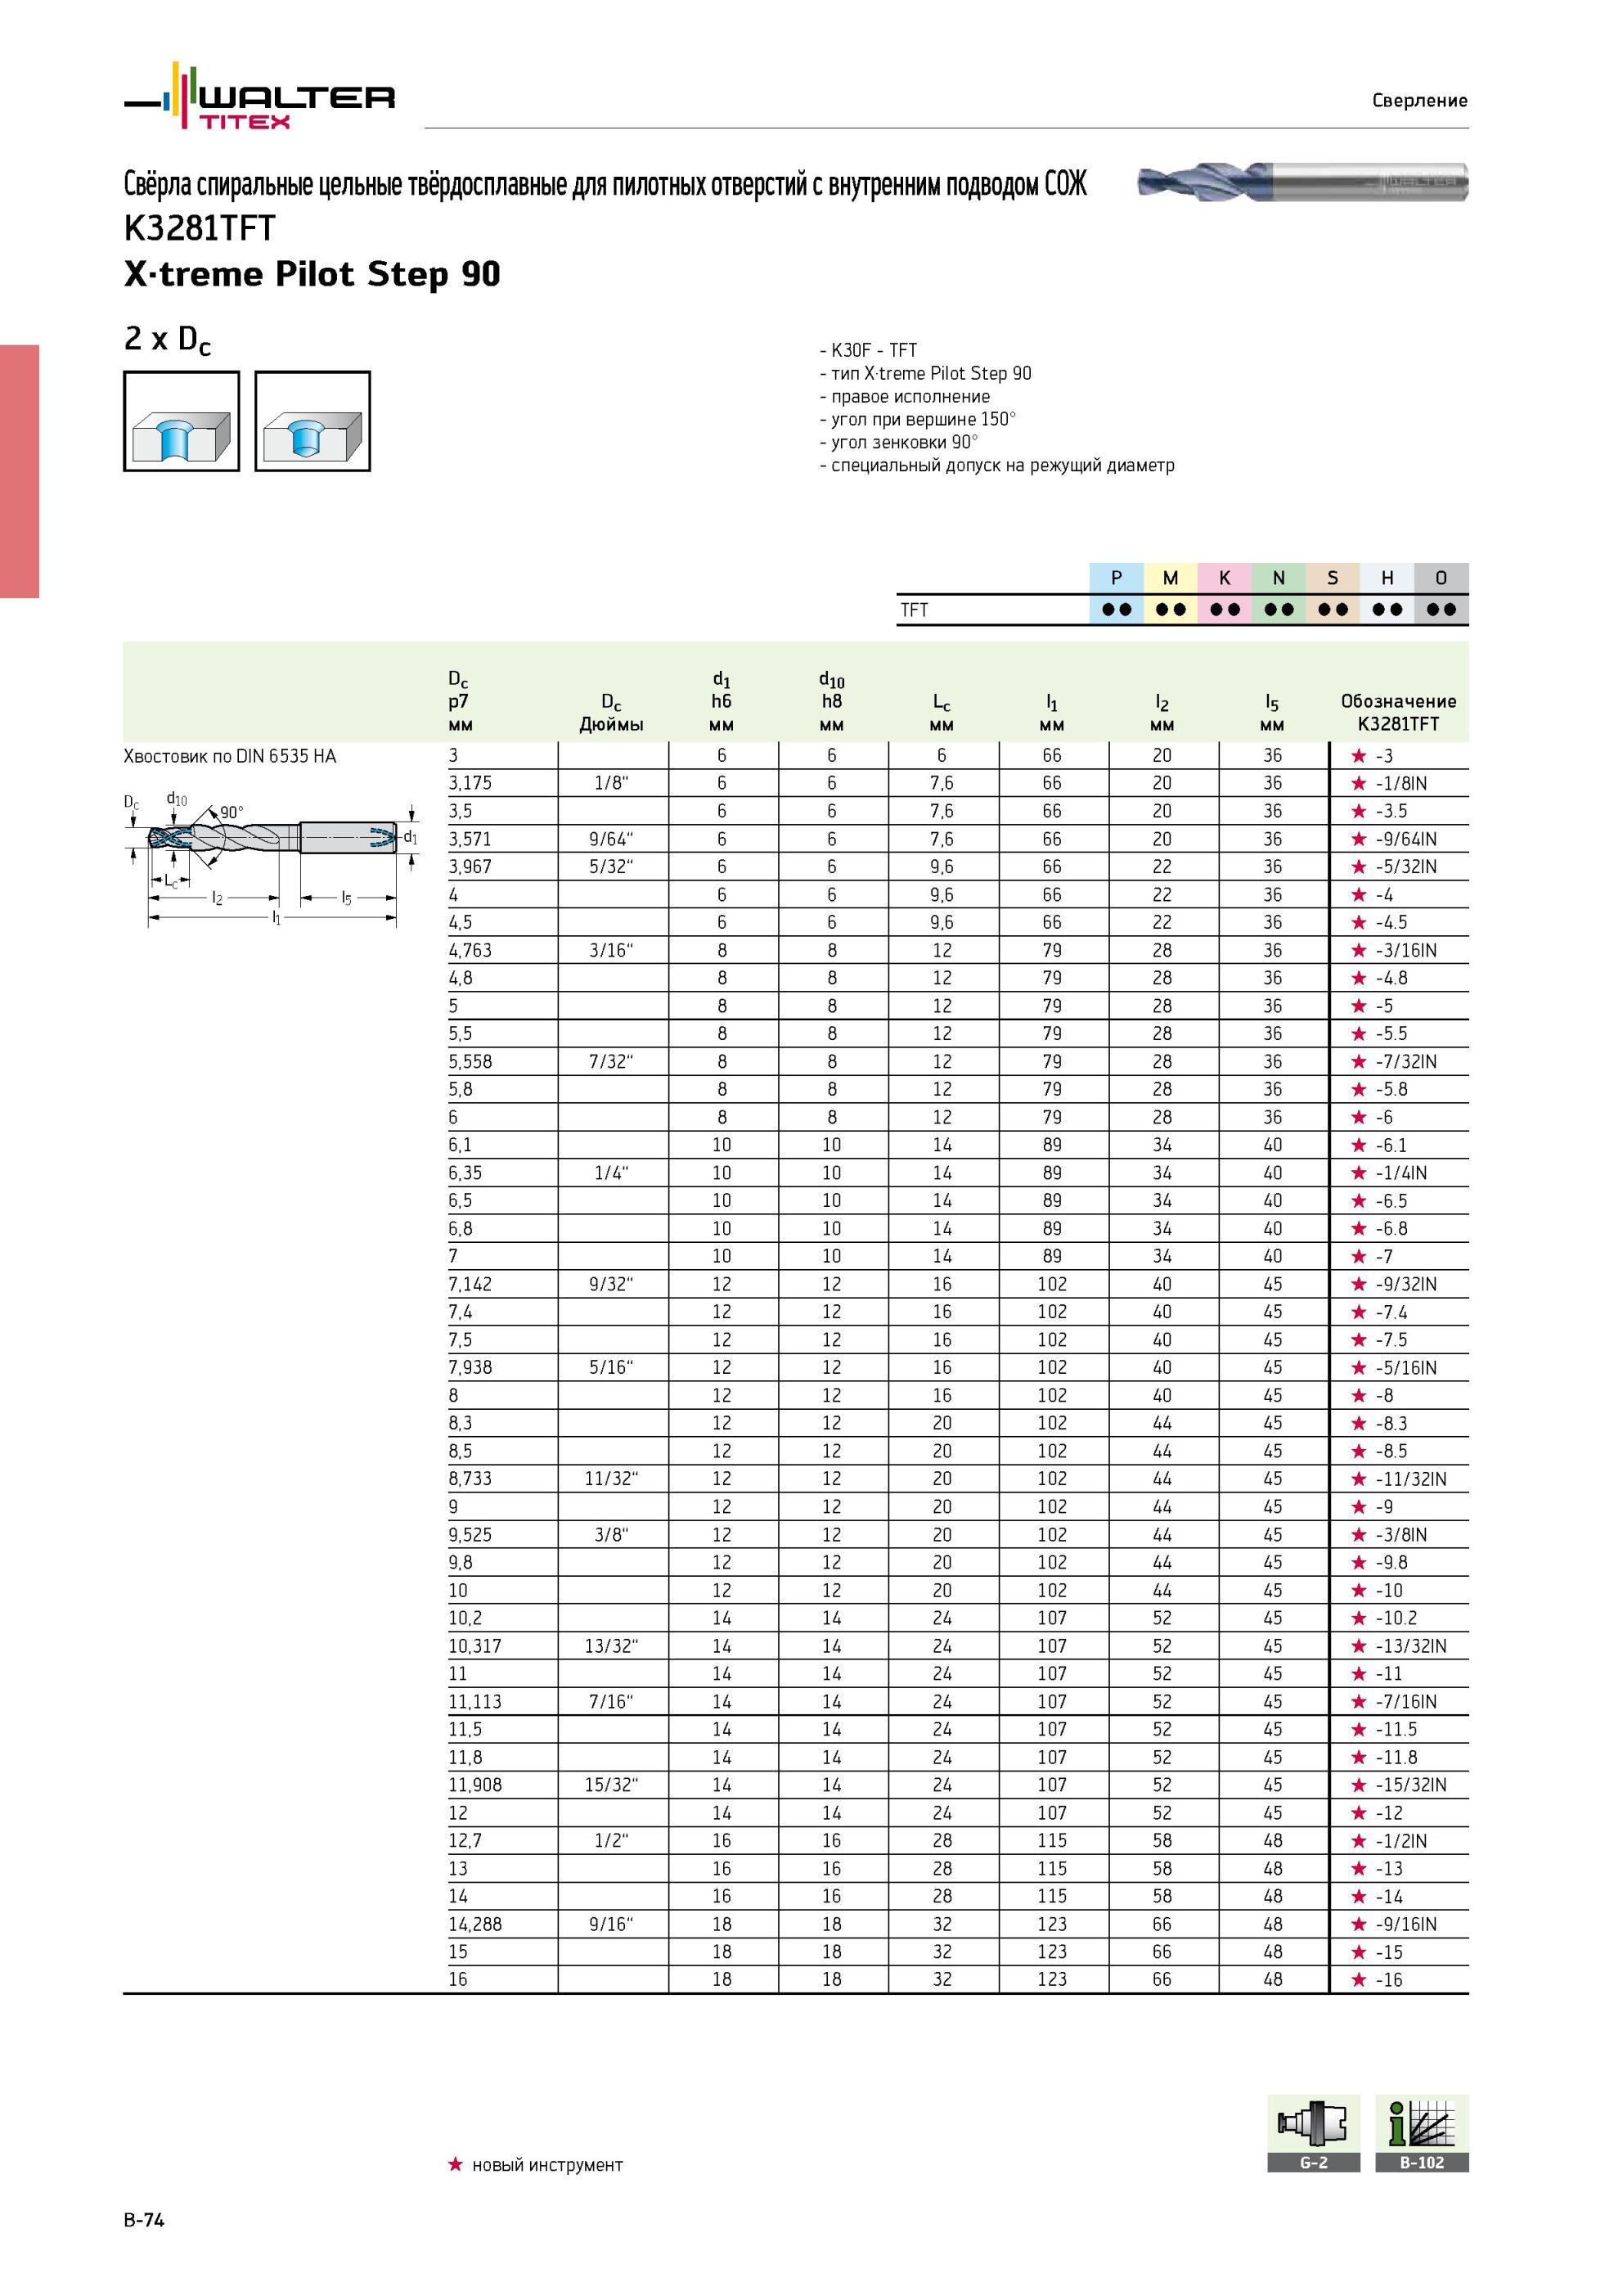This screenshot has height=2296, width=1623.
Task: Click the 'd1 h6 мм' column header
Action: (x=722, y=702)
